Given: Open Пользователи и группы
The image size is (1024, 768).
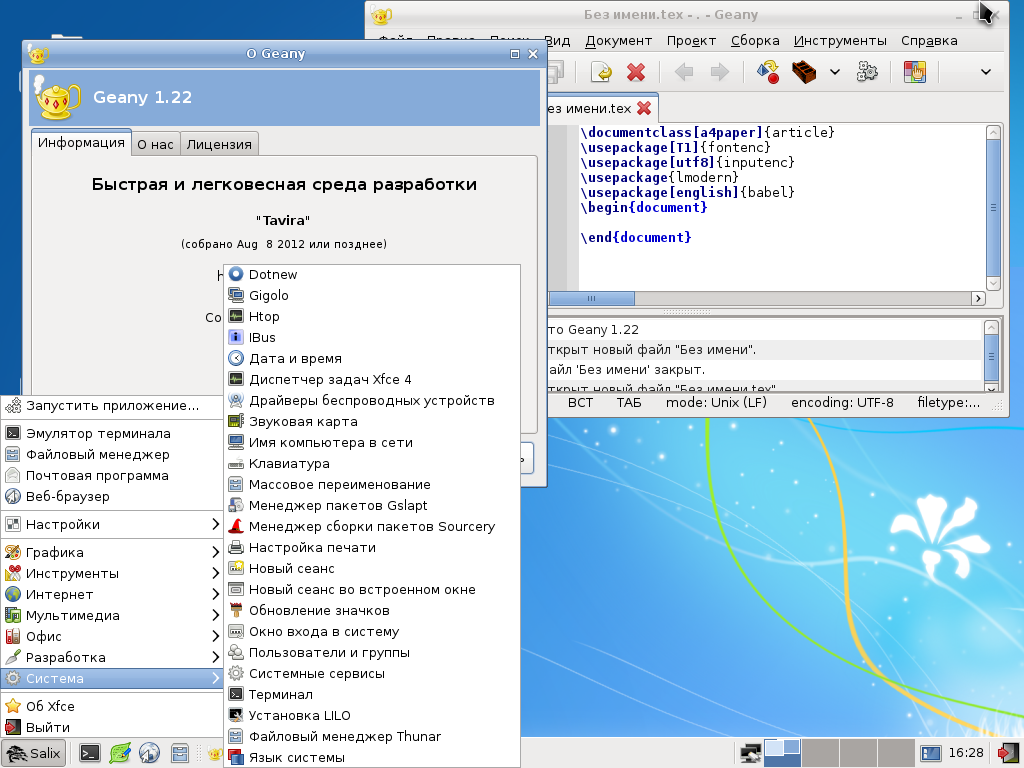Looking at the screenshot, I should (372, 652).
